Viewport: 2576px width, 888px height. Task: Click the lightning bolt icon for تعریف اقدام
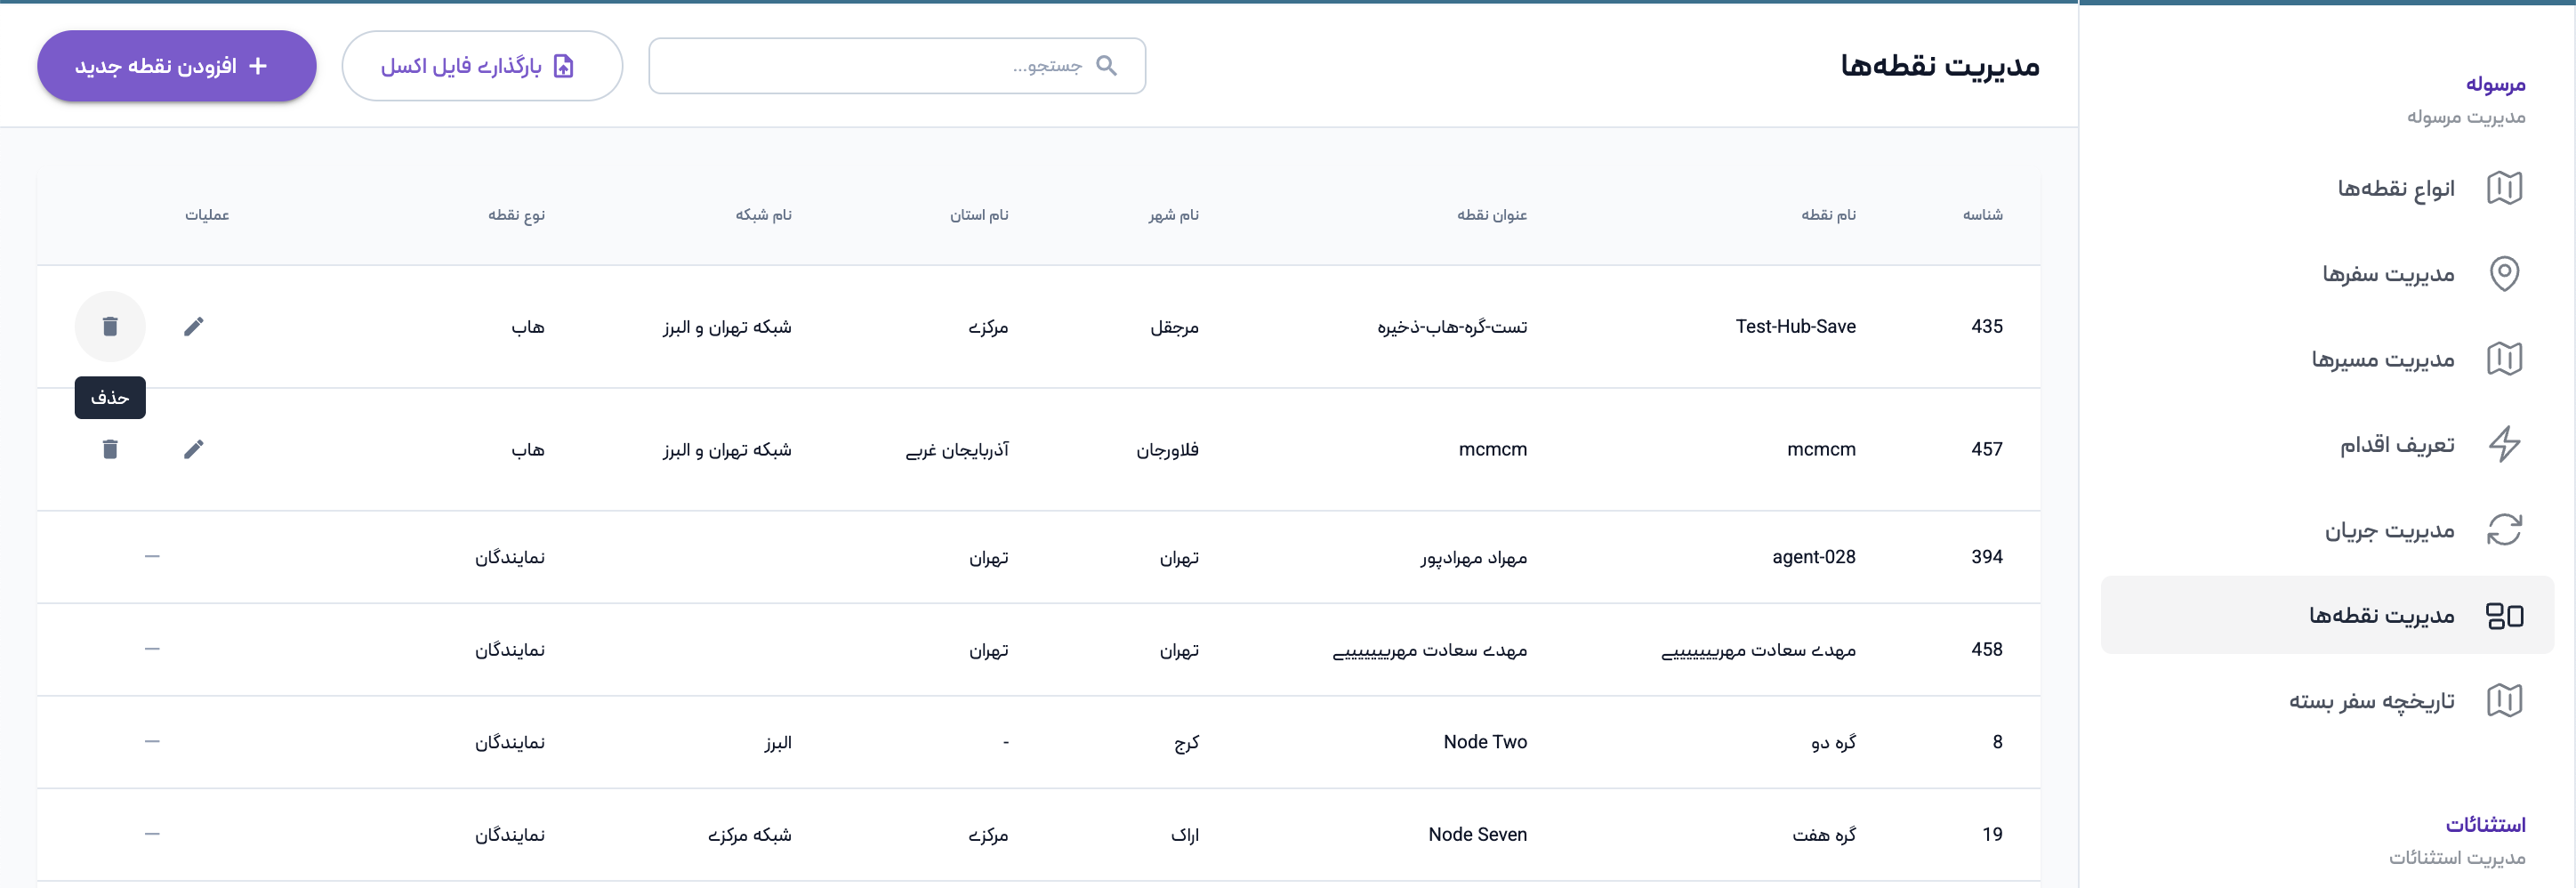[2503, 444]
